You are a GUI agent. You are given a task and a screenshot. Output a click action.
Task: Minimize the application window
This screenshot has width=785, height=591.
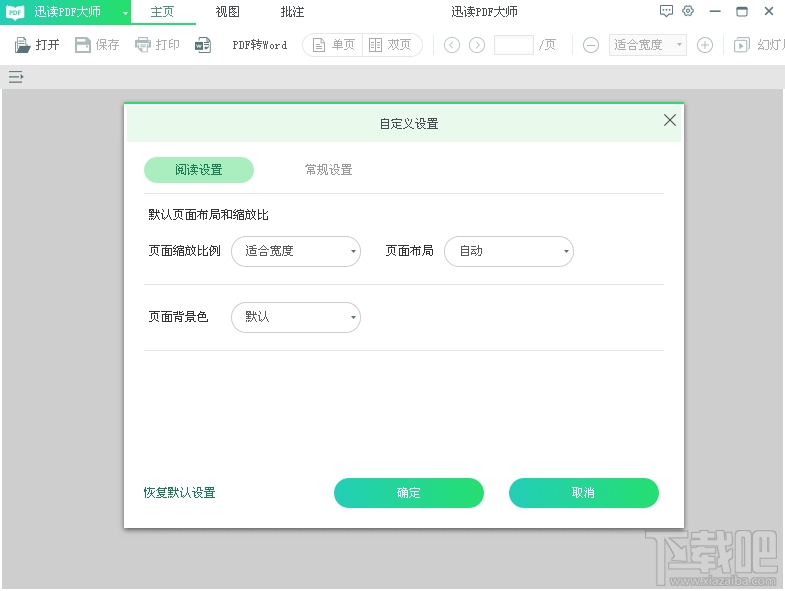pos(715,11)
